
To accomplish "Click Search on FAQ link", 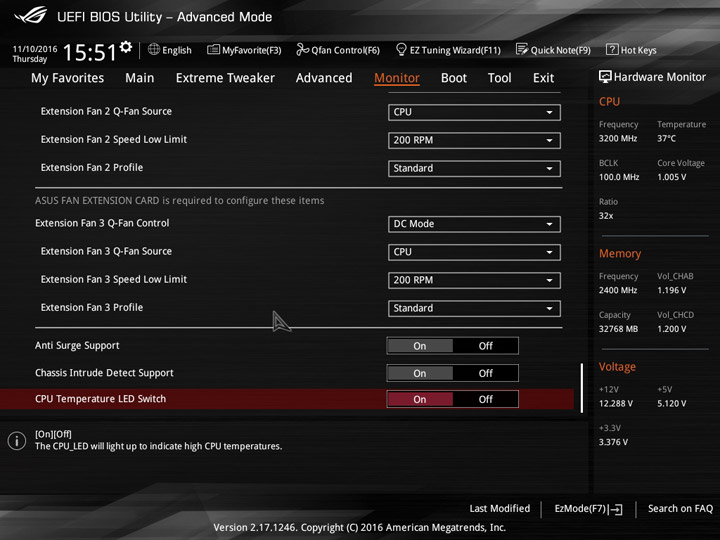I will tap(680, 508).
